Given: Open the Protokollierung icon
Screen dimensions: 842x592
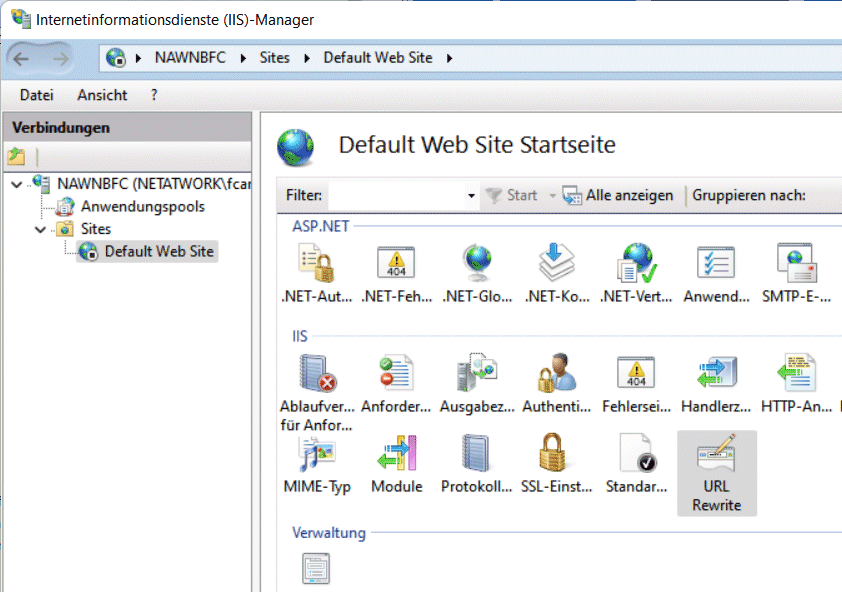Looking at the screenshot, I should coord(476,452).
